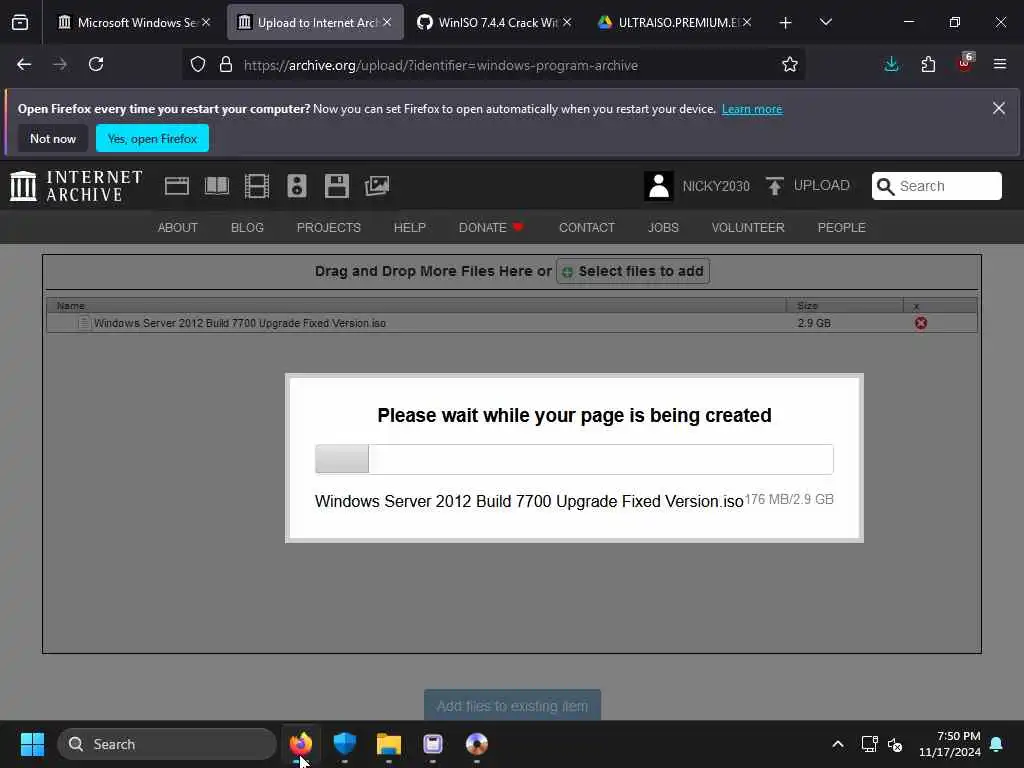
Task: Dismiss the Firefox startup notification
Action: click(999, 108)
